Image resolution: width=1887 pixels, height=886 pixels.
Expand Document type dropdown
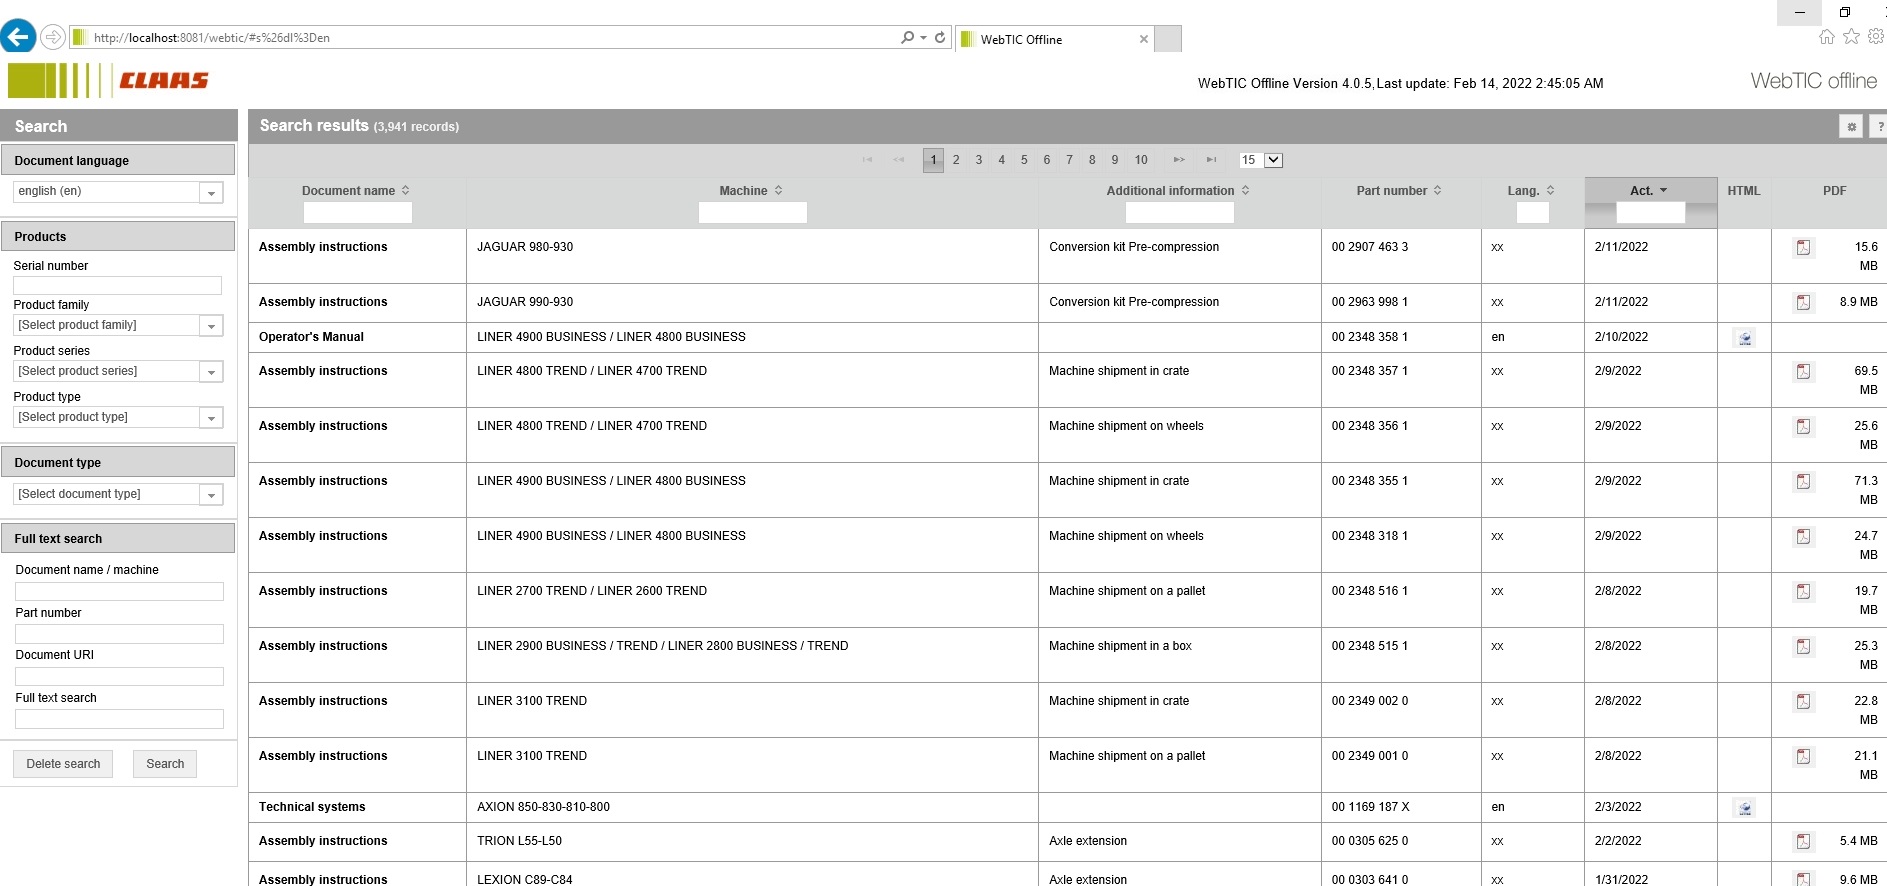[211, 495]
